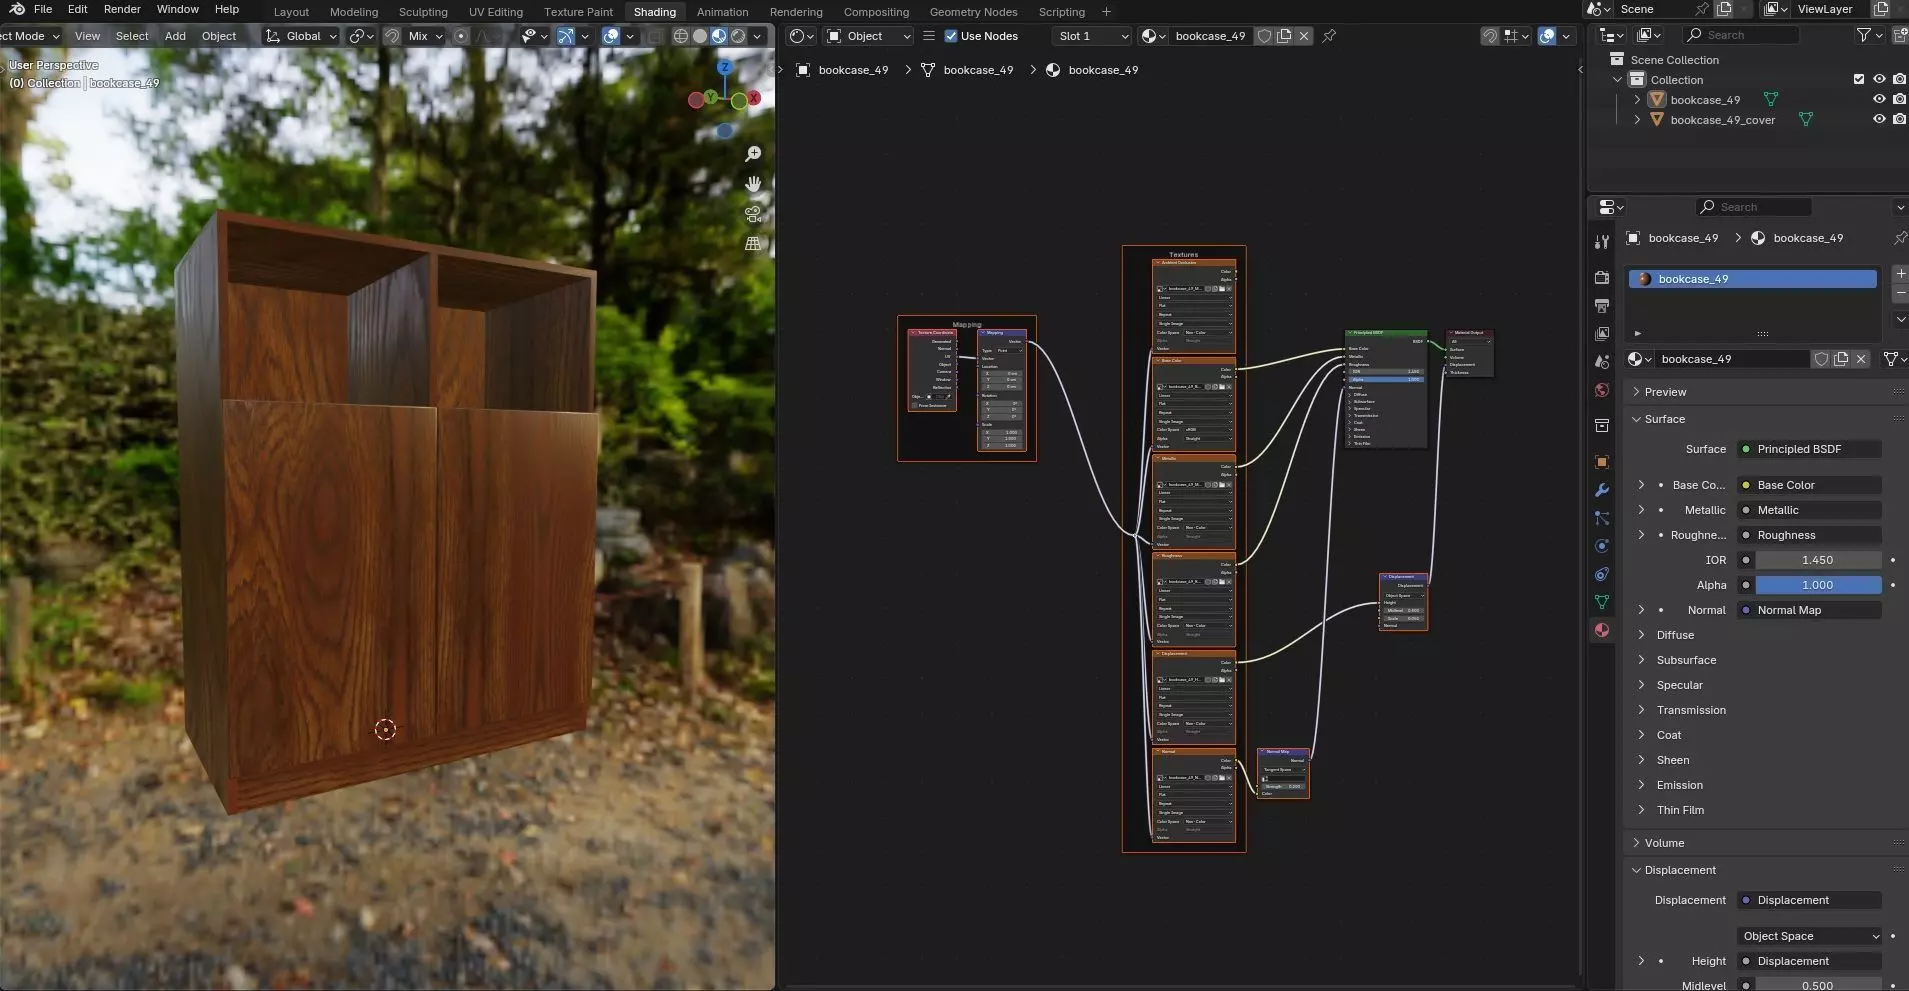Expand the Subsurface section

(1686, 660)
